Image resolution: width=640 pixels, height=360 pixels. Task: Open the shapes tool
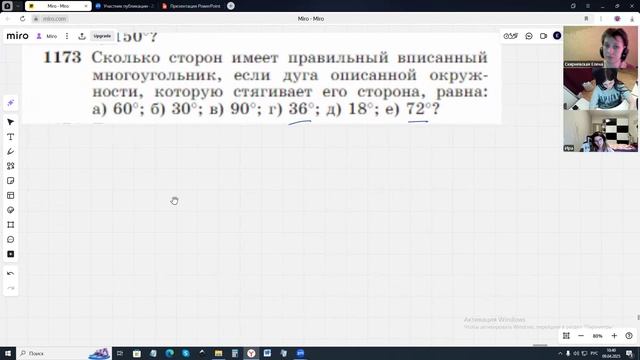(11, 166)
